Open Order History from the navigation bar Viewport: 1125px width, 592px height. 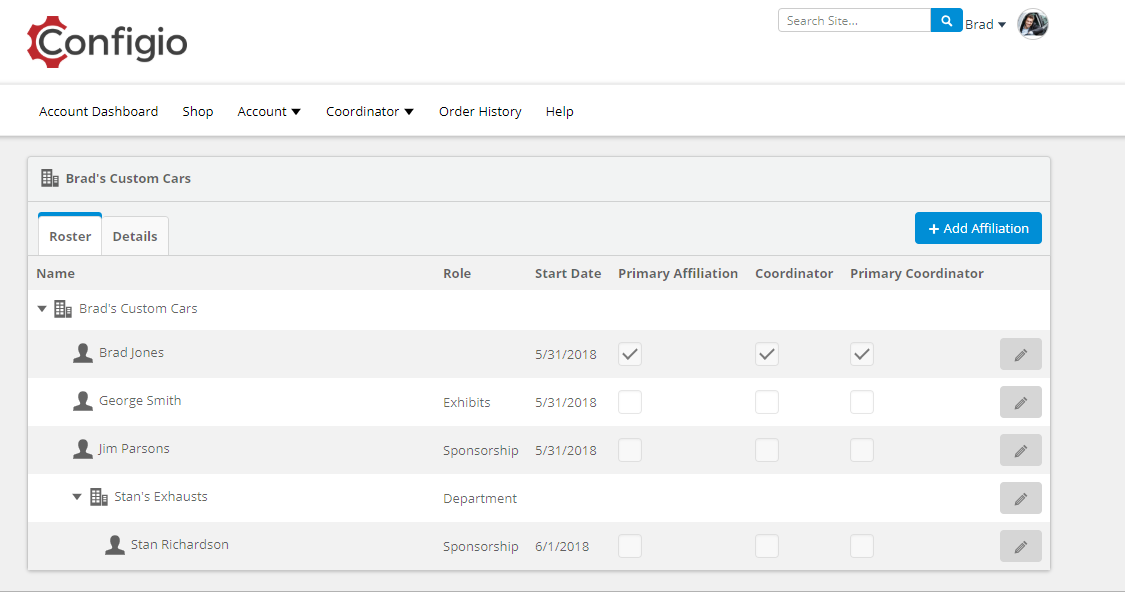click(x=479, y=111)
